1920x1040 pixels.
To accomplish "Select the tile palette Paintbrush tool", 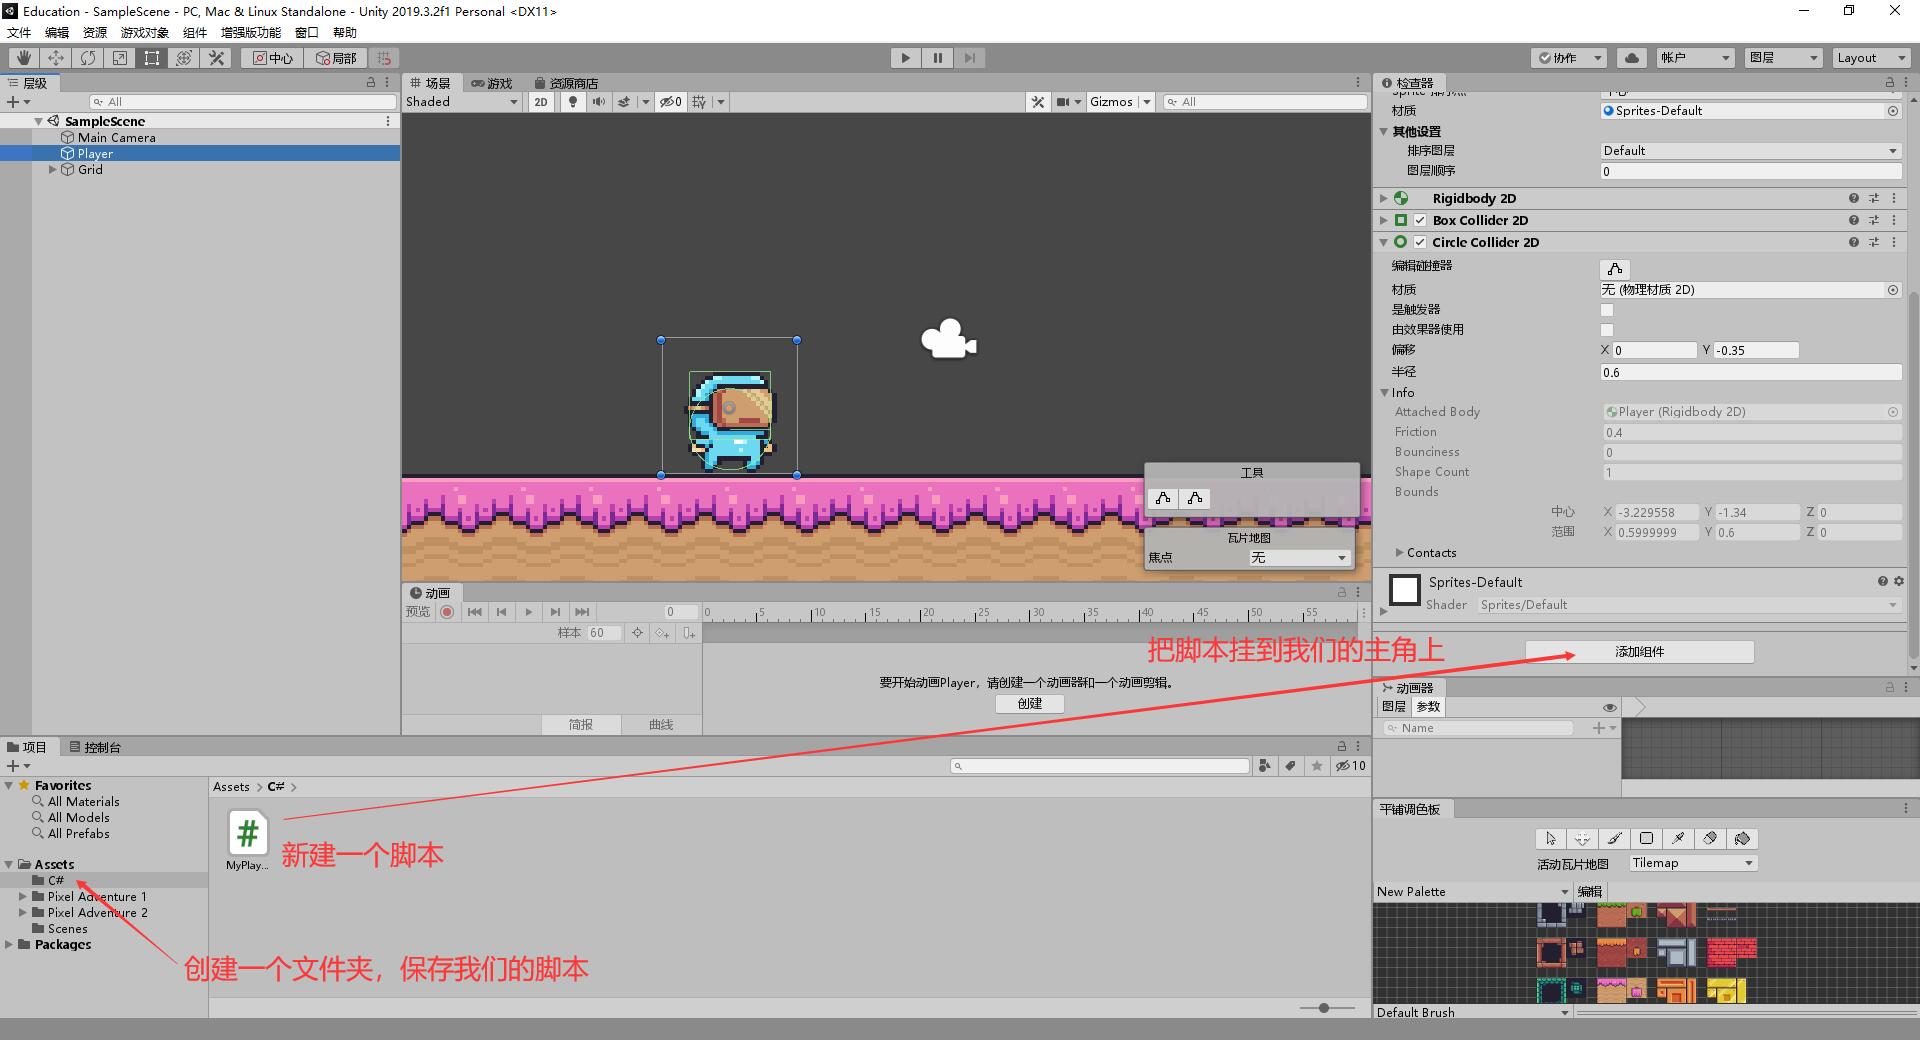I will (x=1614, y=839).
